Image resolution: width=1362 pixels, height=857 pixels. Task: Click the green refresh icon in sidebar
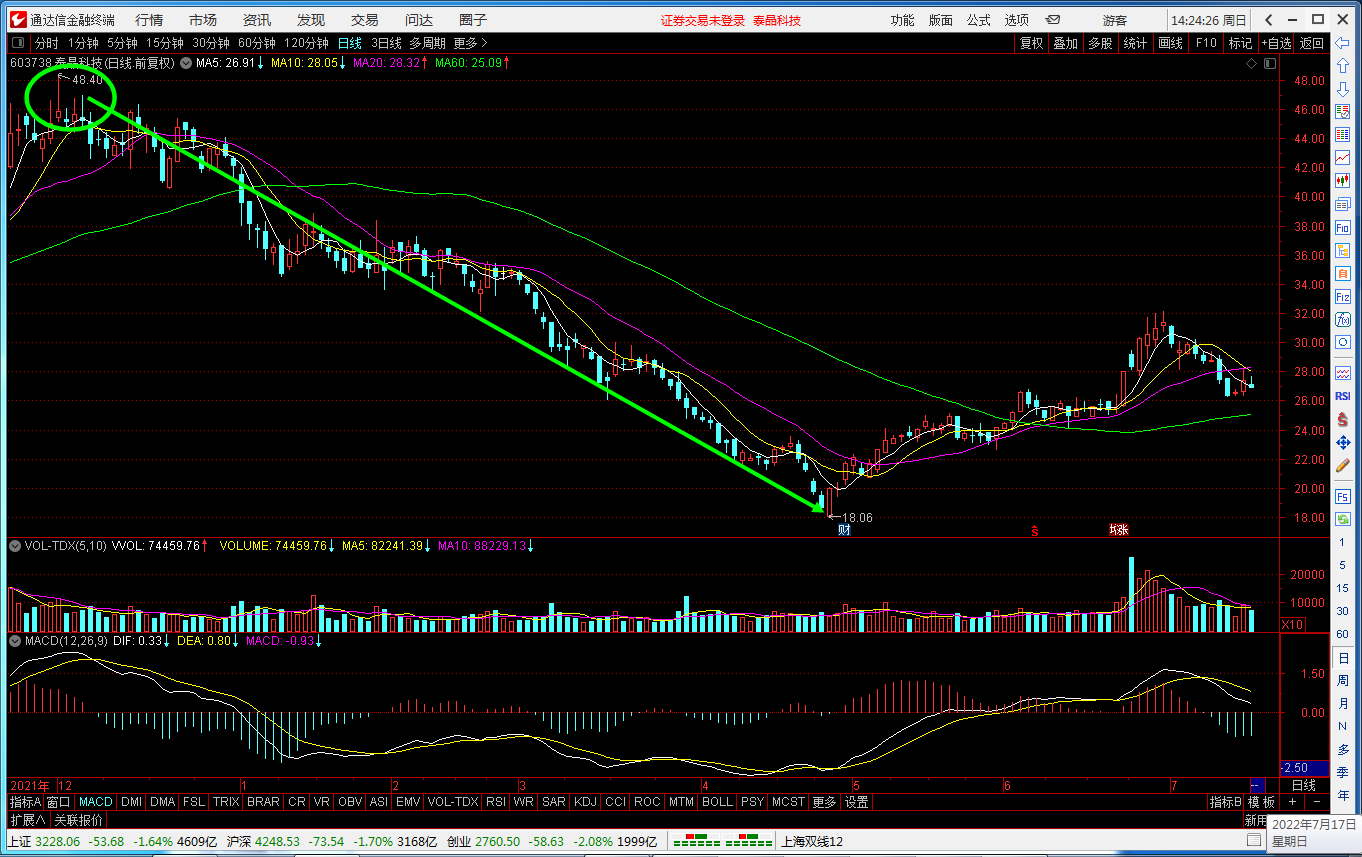[1343, 519]
